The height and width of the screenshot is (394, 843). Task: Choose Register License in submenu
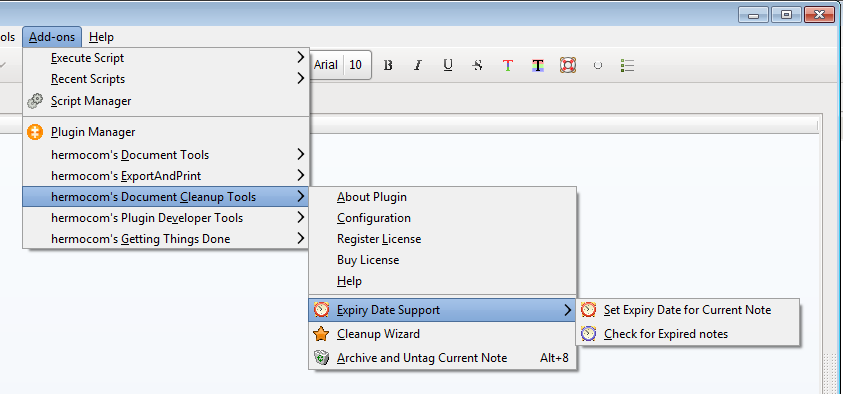442,239
